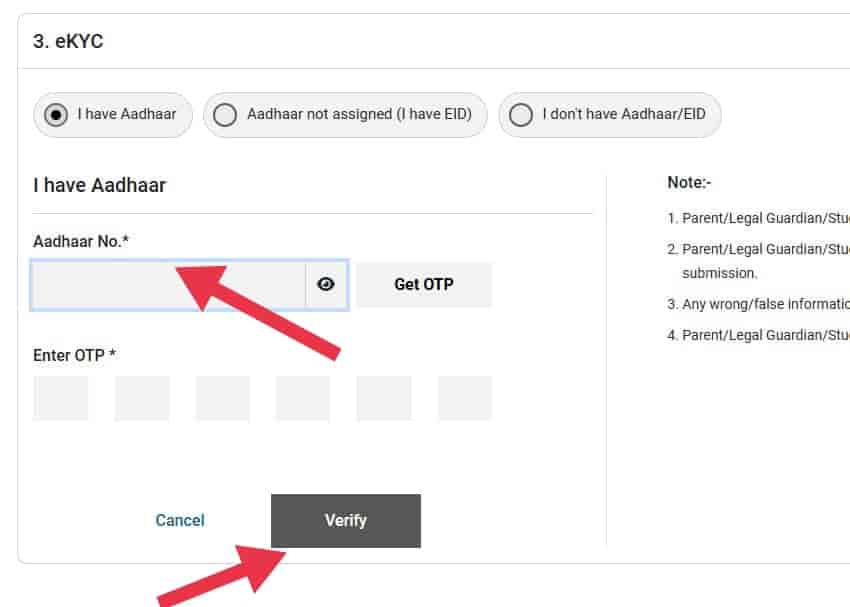
Task: Click the third OTP digit box
Action: [x=222, y=398]
